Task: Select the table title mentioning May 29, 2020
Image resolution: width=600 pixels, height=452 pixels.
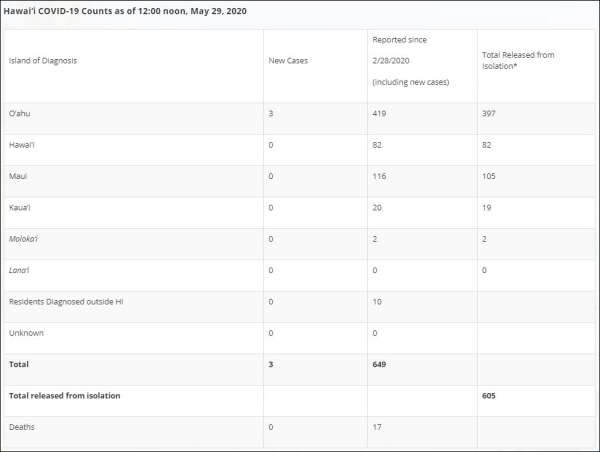Action: click(125, 11)
